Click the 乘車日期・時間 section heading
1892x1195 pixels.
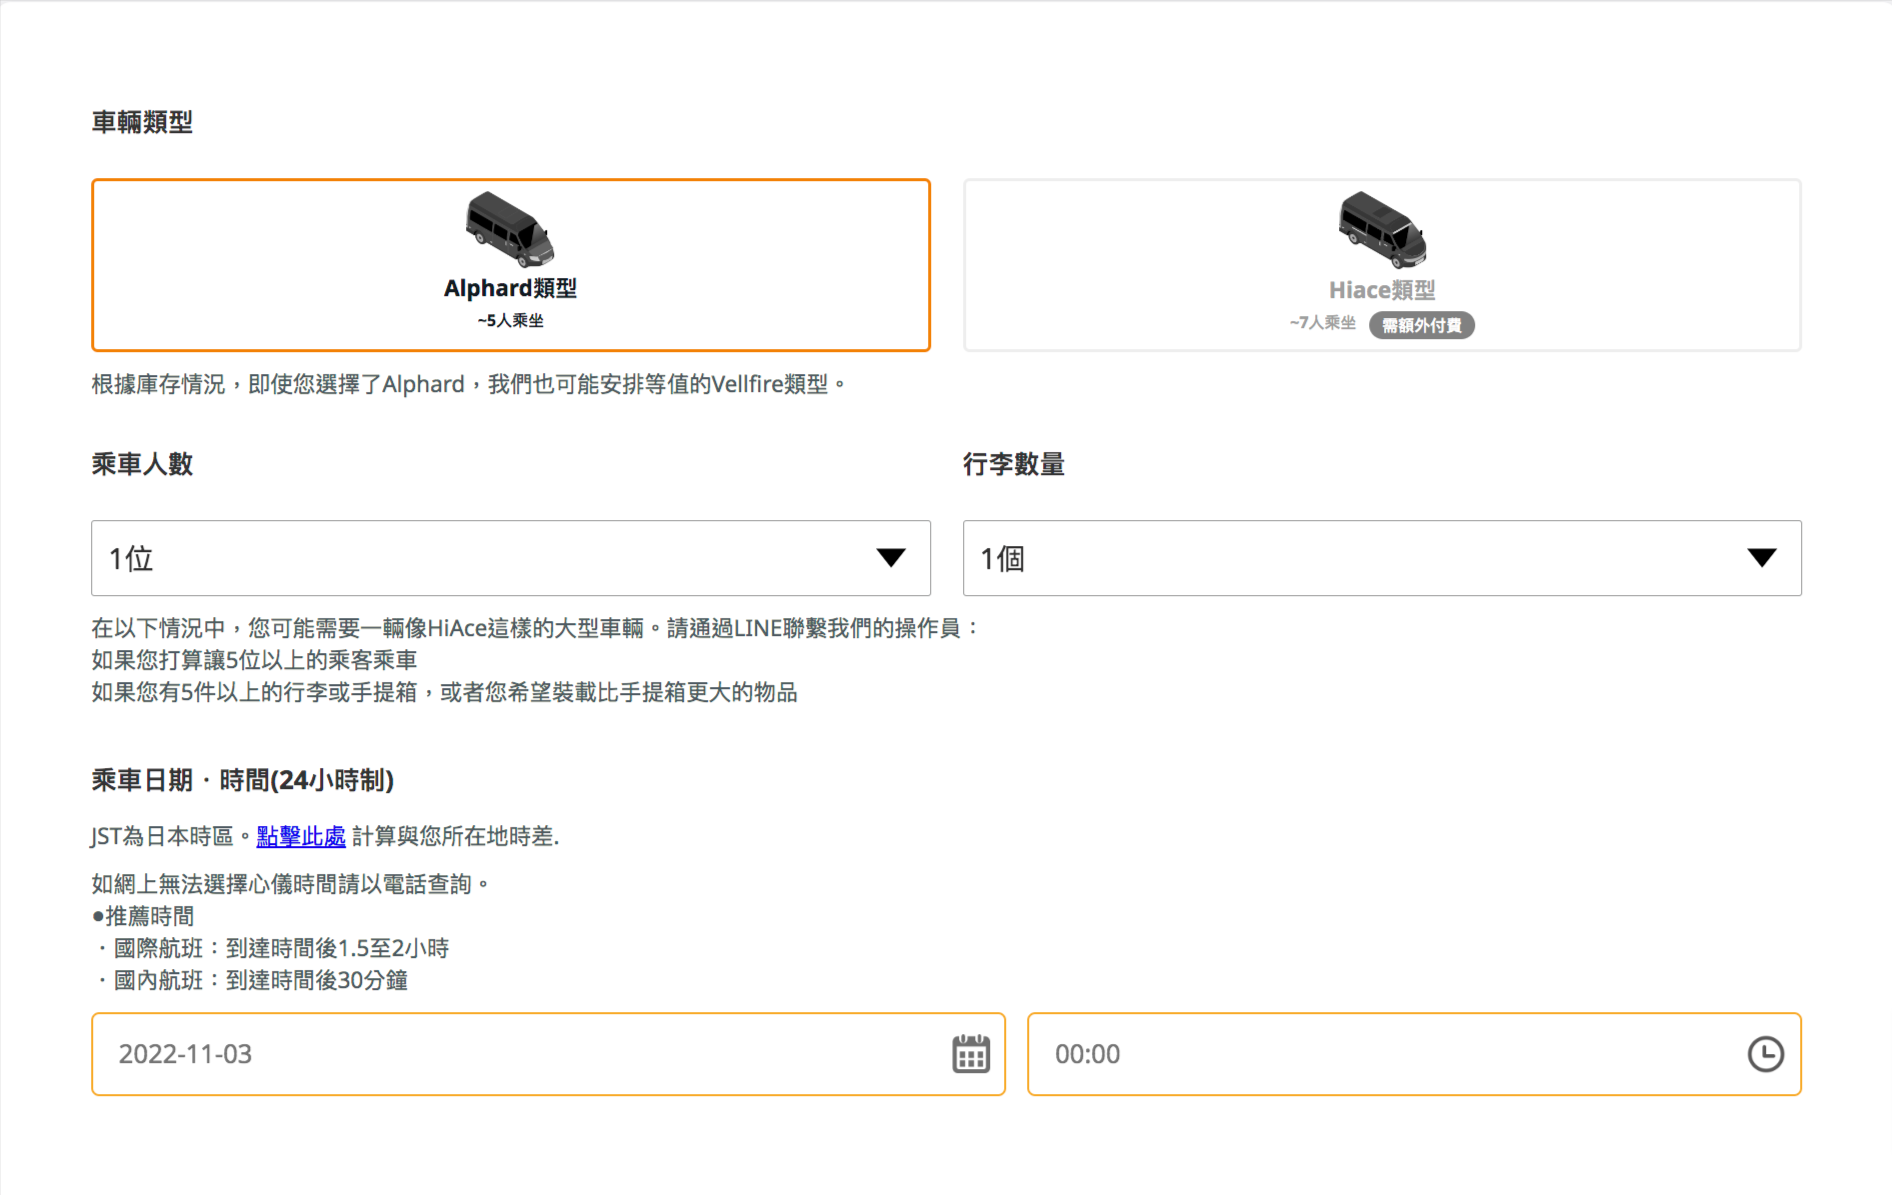(243, 780)
